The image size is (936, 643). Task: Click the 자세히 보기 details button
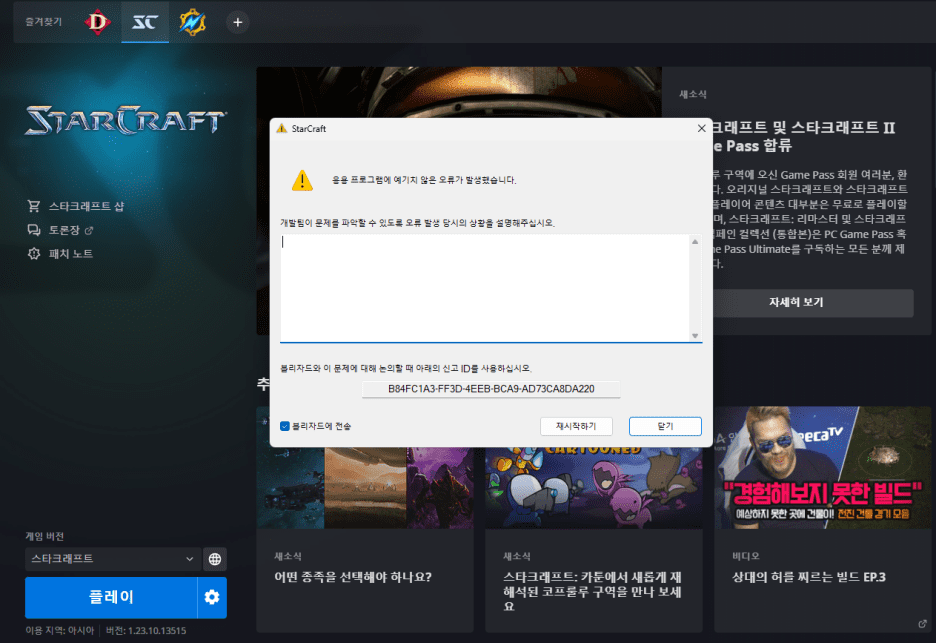(812, 303)
